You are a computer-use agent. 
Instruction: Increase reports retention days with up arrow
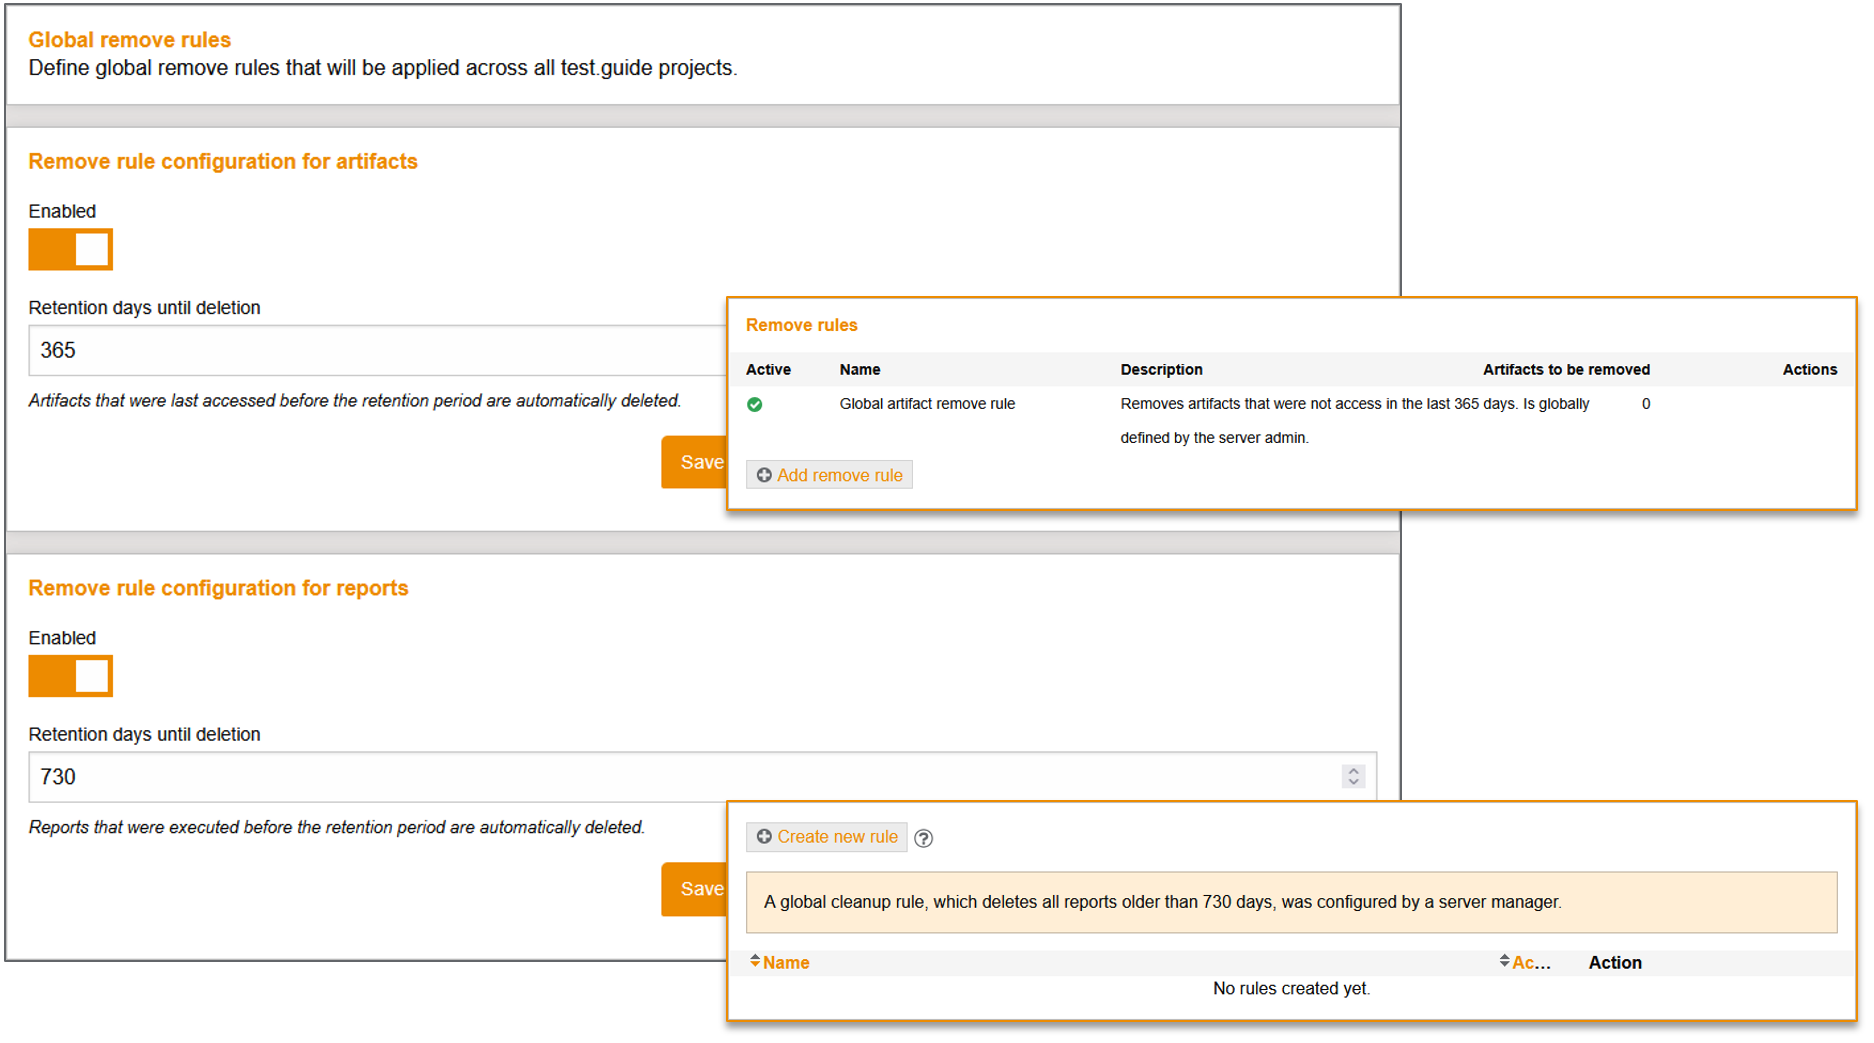pyautogui.click(x=1354, y=771)
